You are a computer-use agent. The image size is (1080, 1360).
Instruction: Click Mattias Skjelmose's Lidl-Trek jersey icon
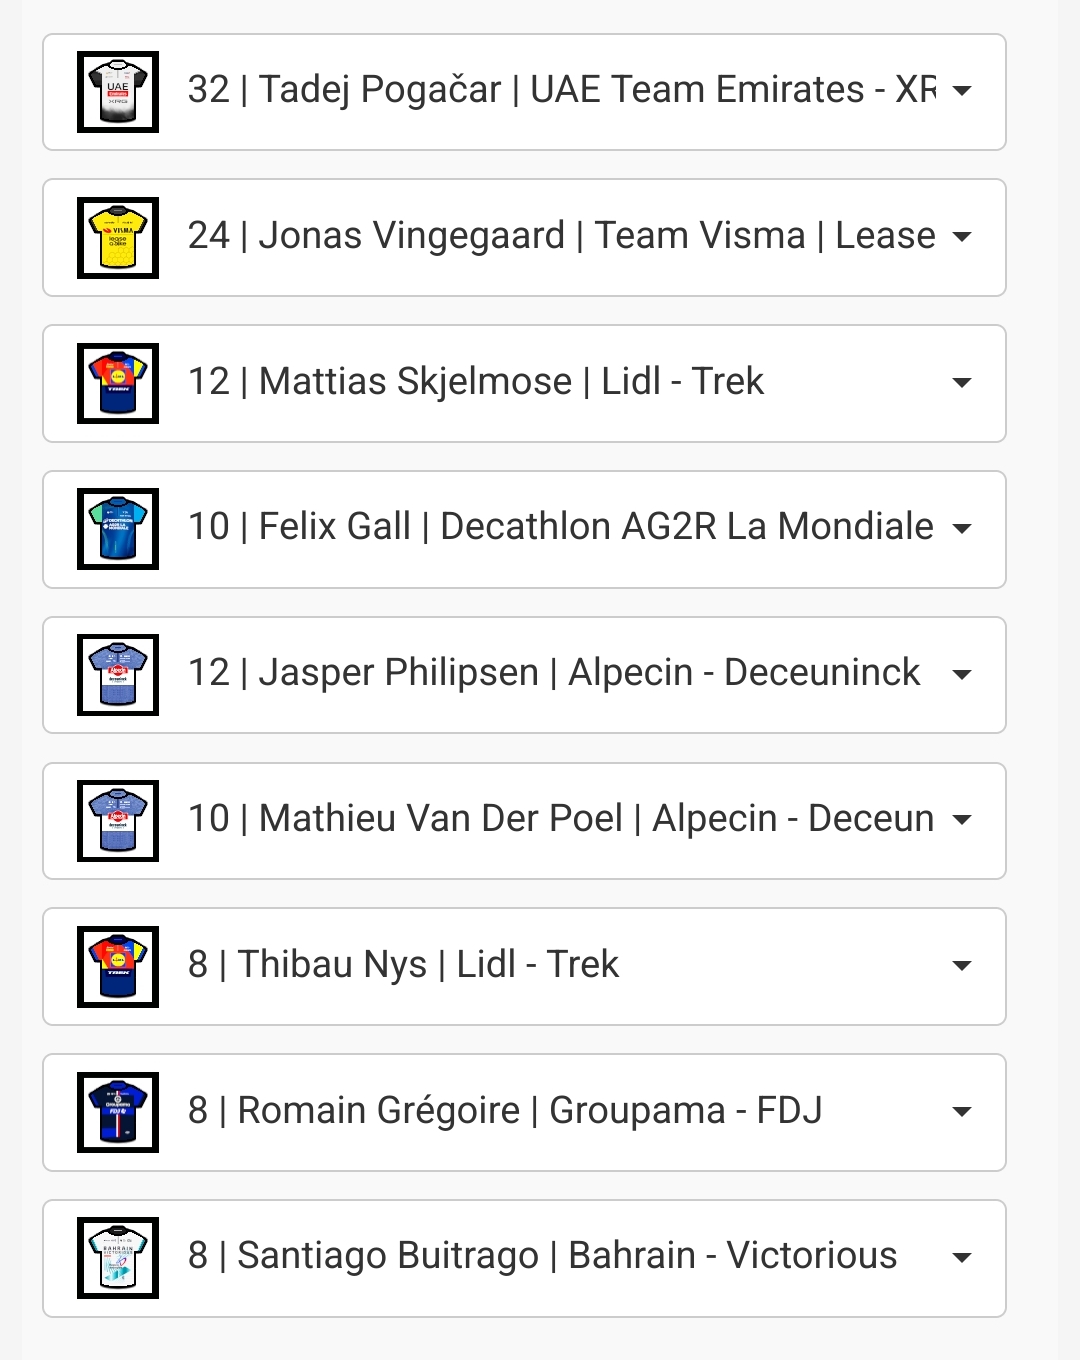[118, 384]
